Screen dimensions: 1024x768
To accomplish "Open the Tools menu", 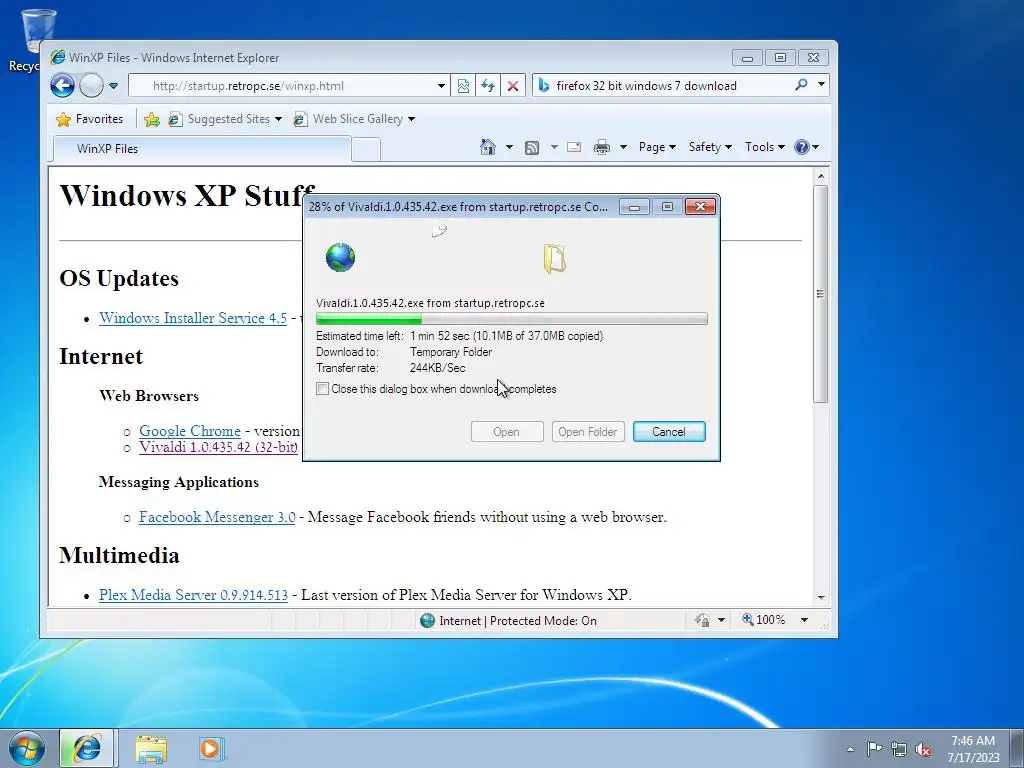I will pyautogui.click(x=764, y=147).
